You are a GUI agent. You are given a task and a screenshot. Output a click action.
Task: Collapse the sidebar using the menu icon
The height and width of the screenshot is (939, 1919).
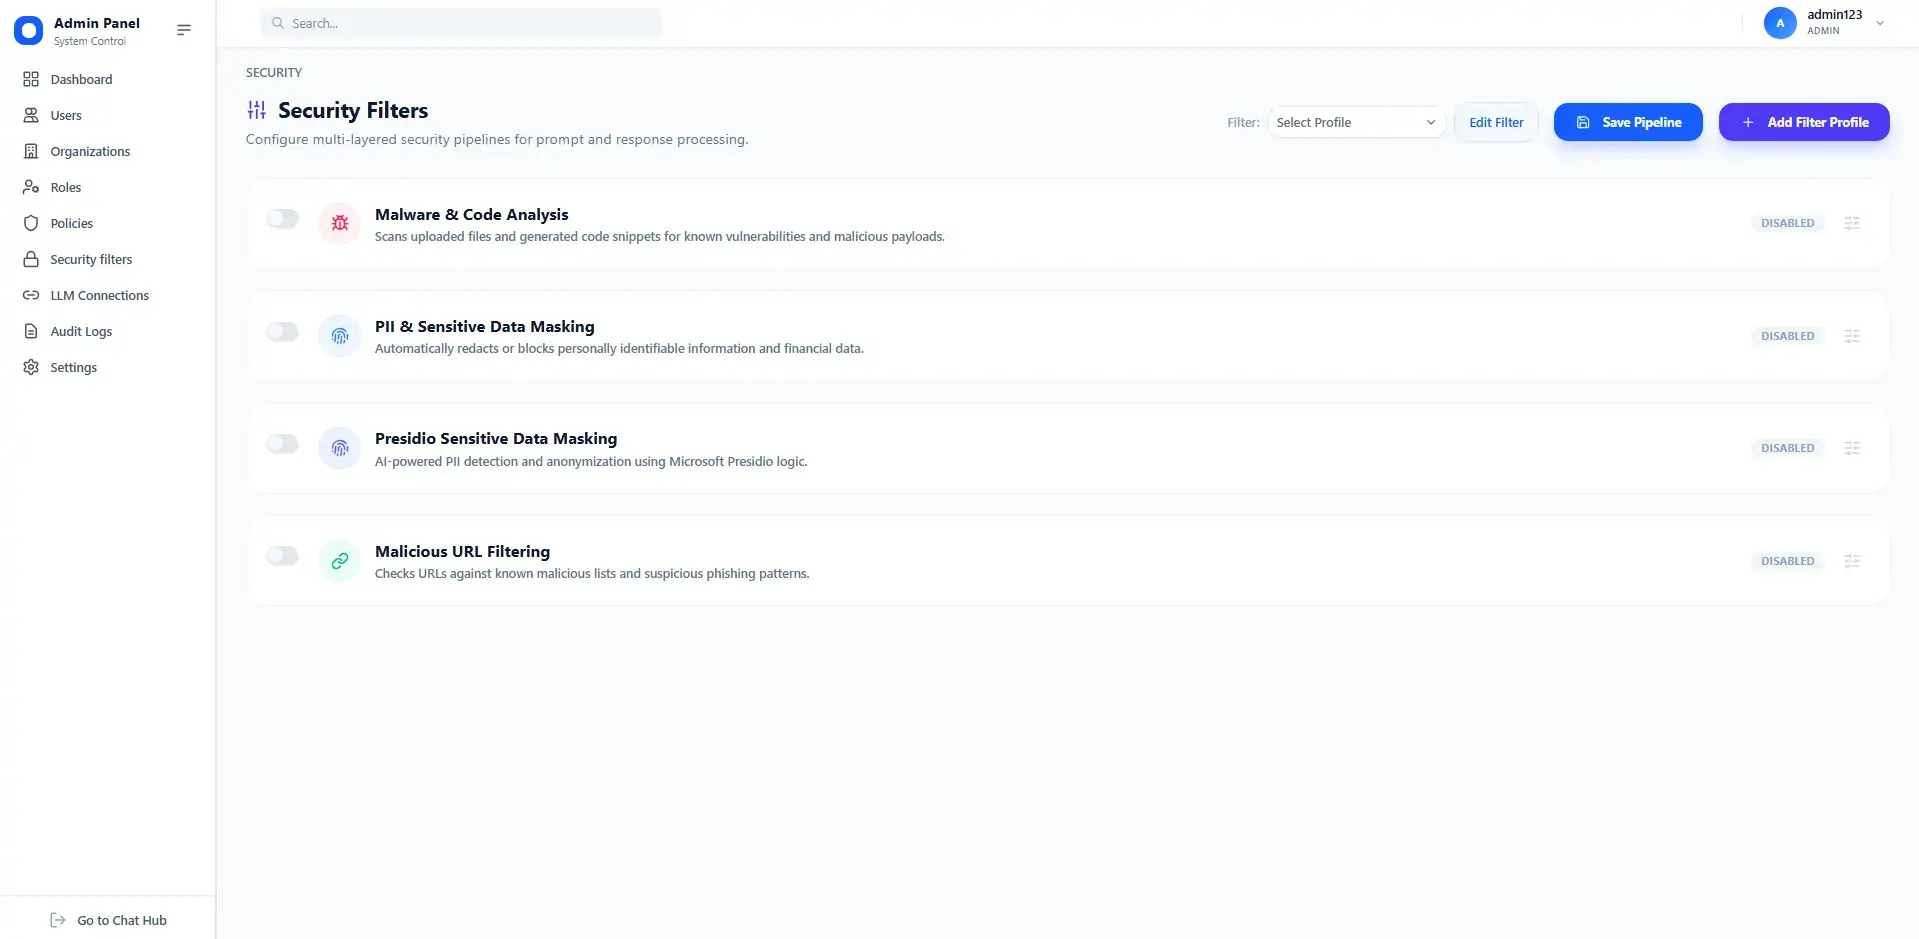click(184, 30)
